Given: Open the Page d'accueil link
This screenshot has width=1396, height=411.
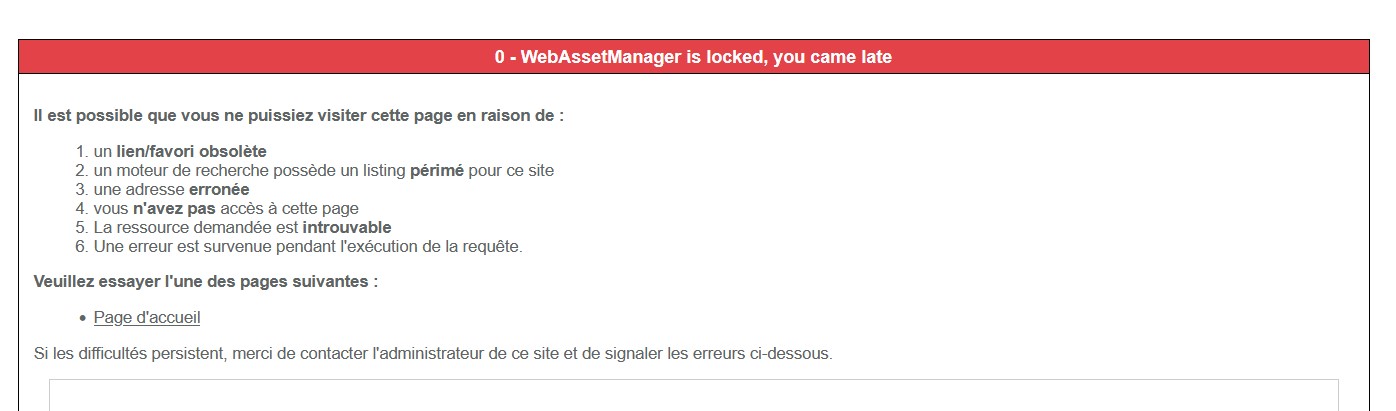Looking at the screenshot, I should pos(147,318).
